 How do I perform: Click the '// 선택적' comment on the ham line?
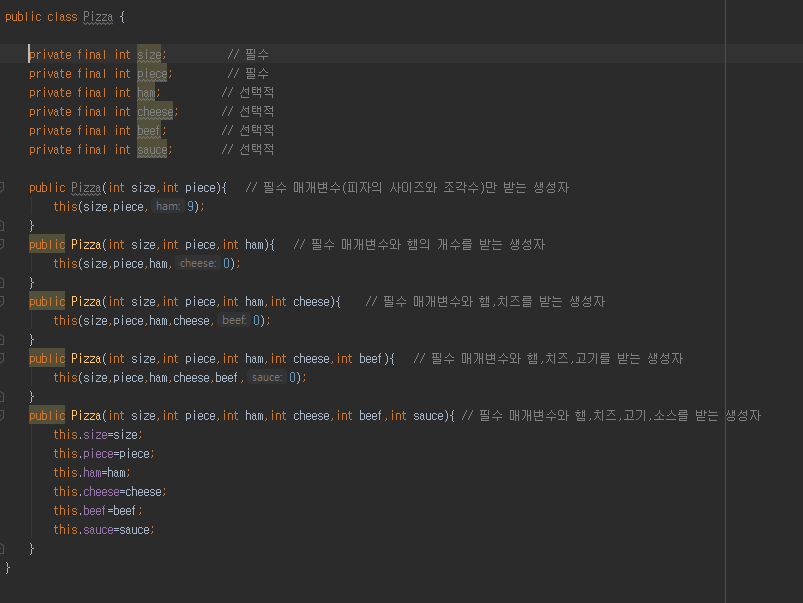(x=248, y=92)
